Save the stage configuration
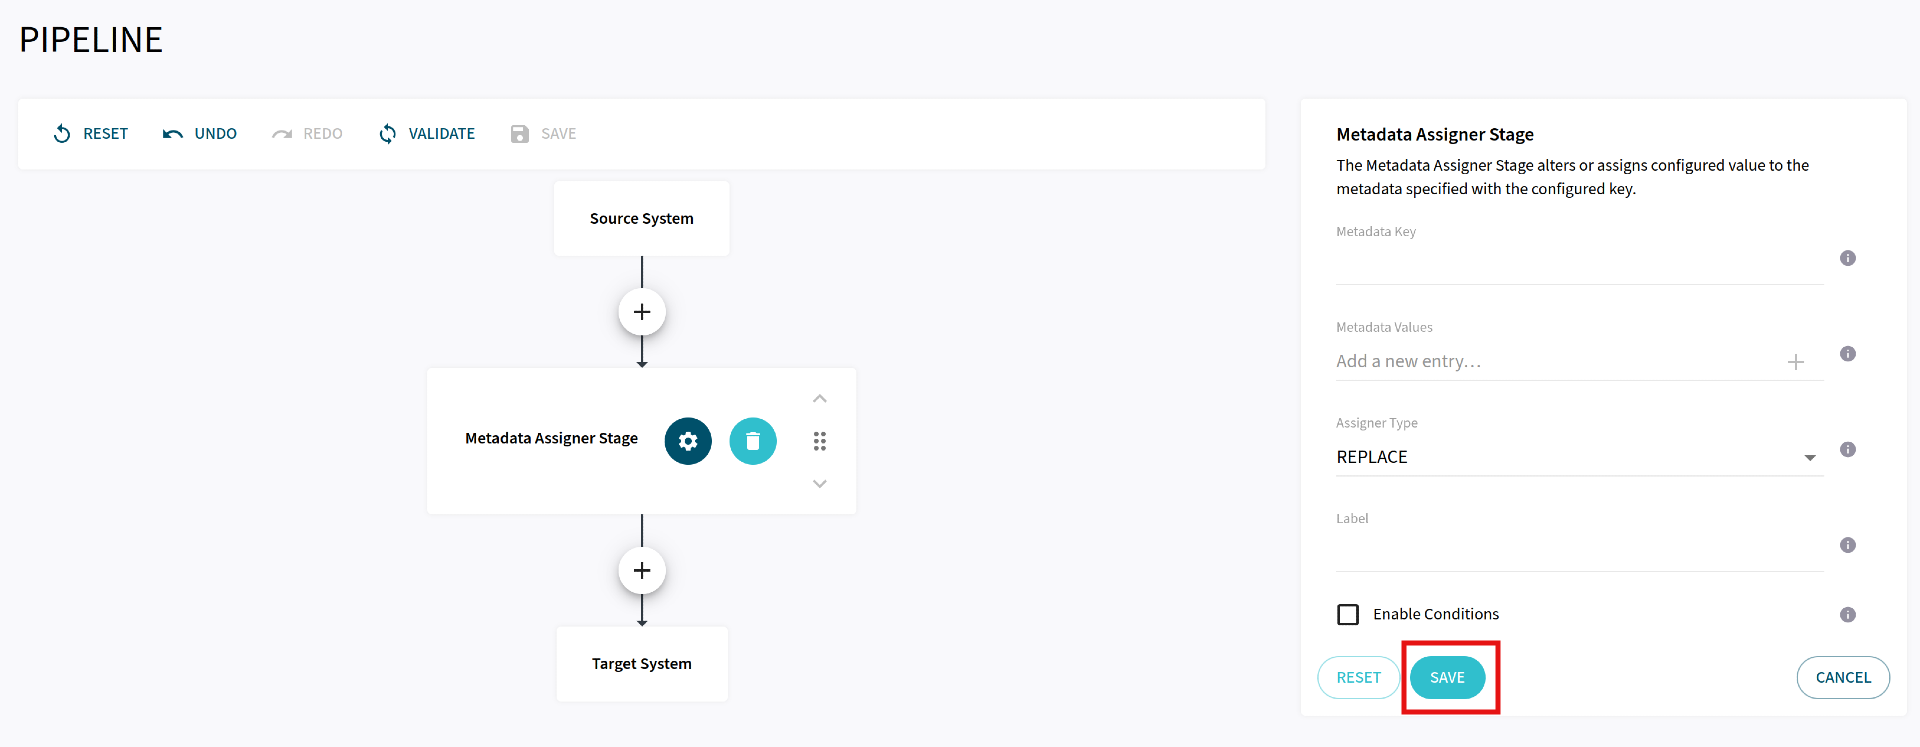1920x747 pixels. pos(1448,677)
